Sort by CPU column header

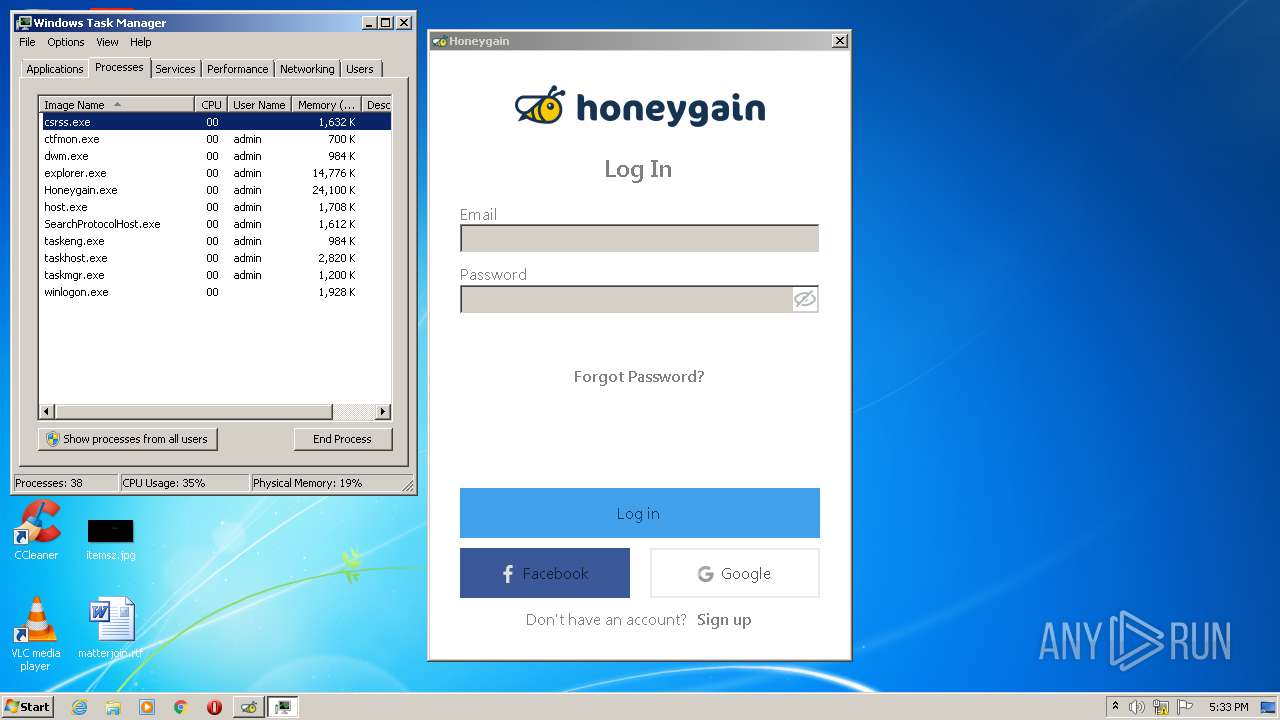(x=211, y=105)
